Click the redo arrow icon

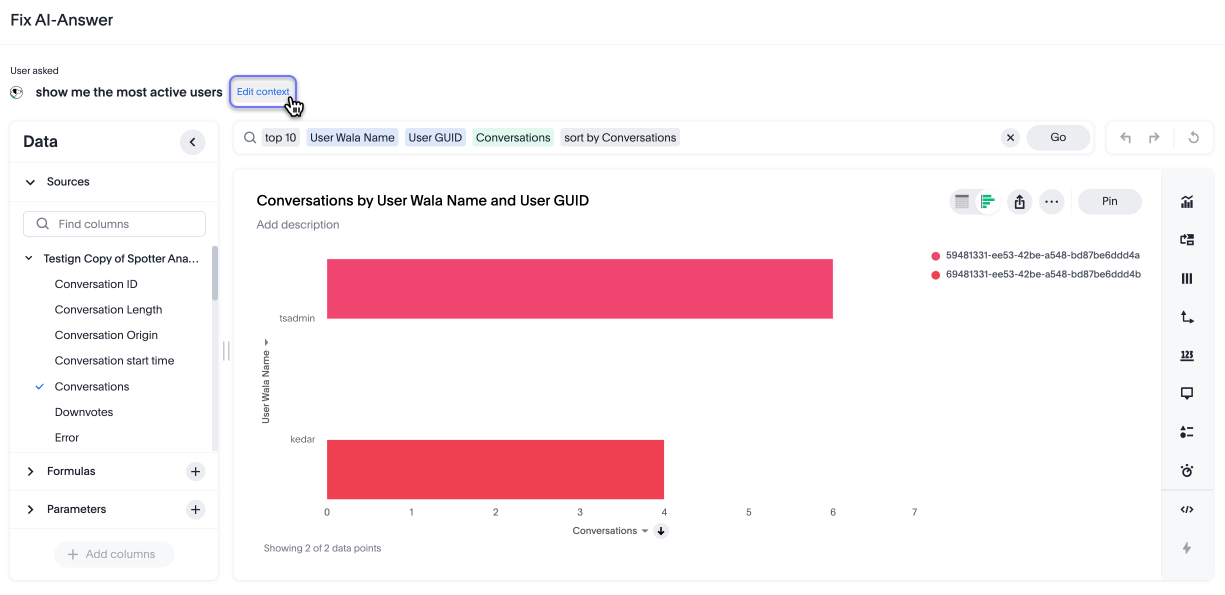point(1154,138)
